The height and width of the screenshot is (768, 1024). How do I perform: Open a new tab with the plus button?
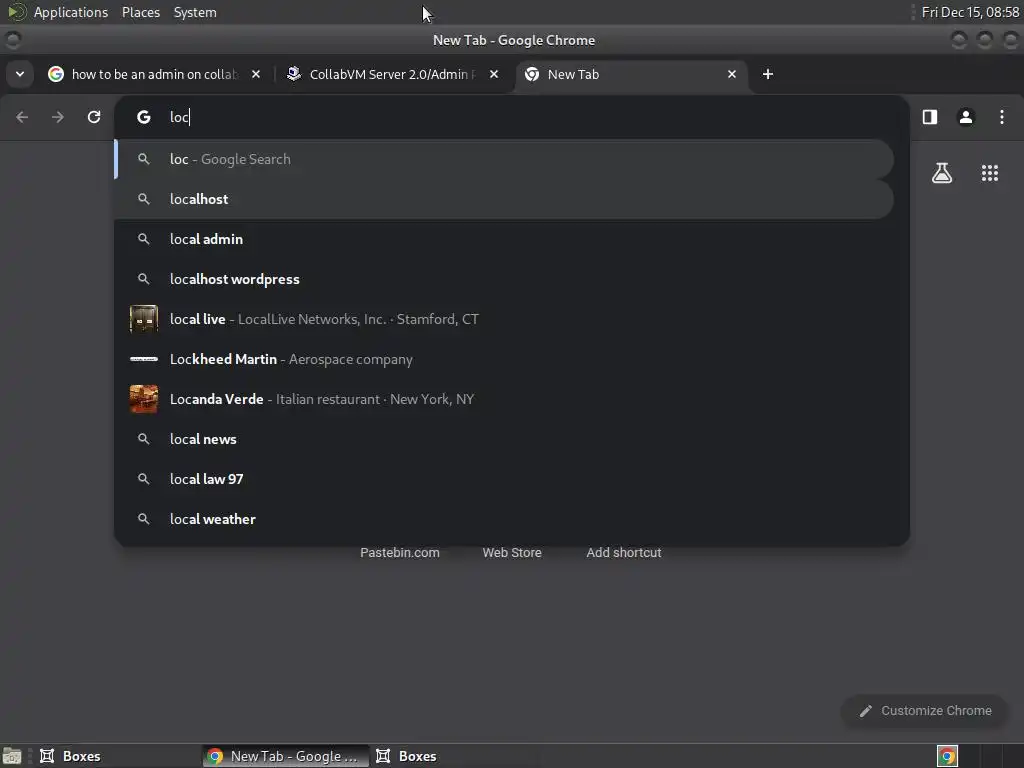768,74
